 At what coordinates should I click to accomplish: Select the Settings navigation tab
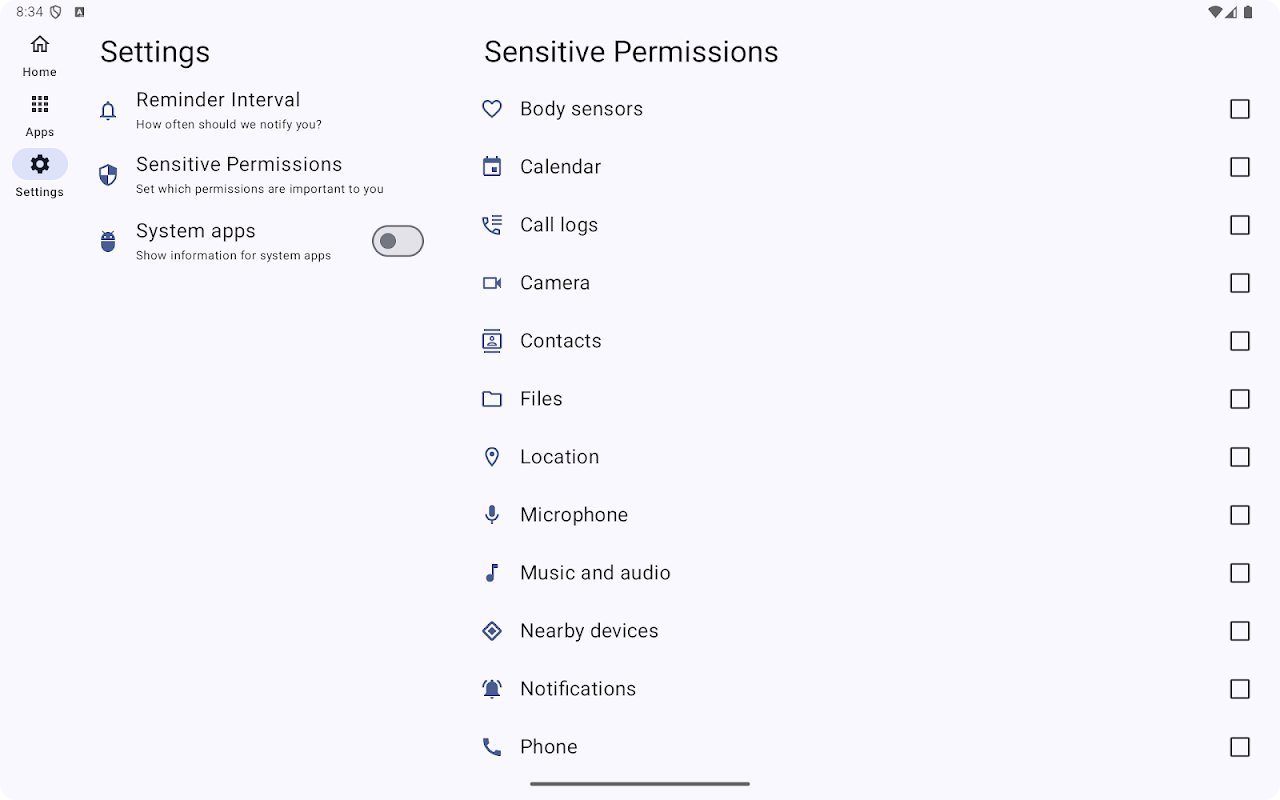coord(40,175)
